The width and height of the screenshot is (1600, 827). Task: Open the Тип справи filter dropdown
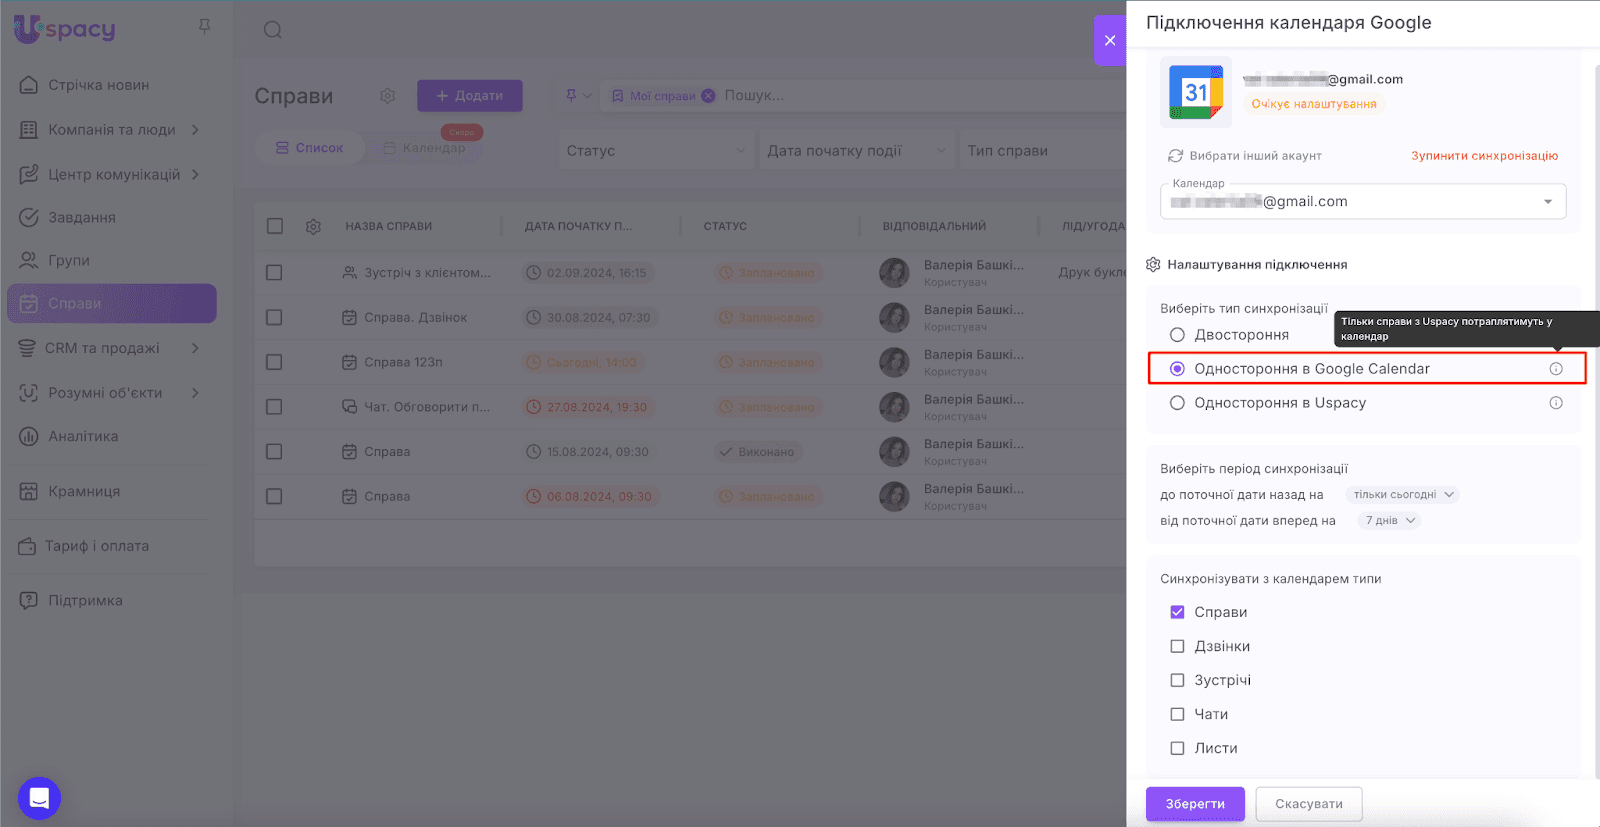1041,151
